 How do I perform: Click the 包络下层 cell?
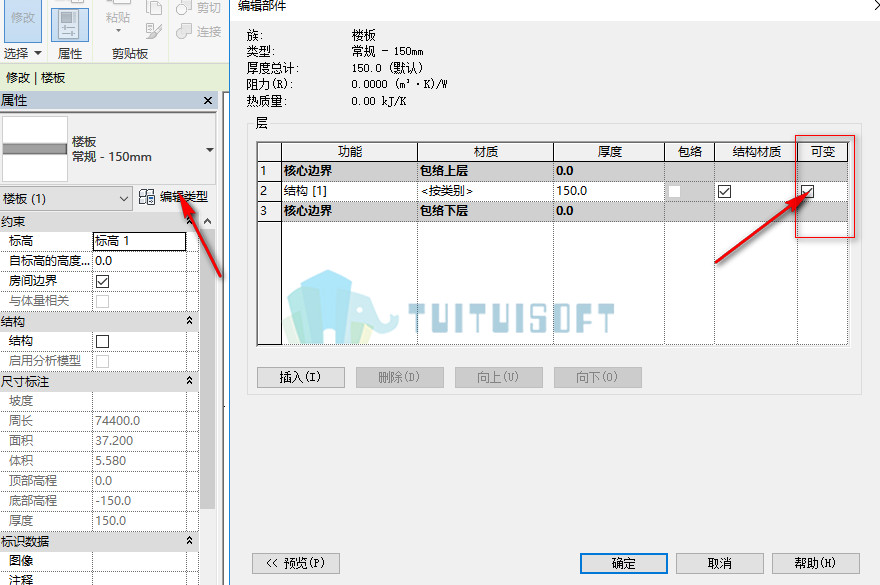(485, 211)
